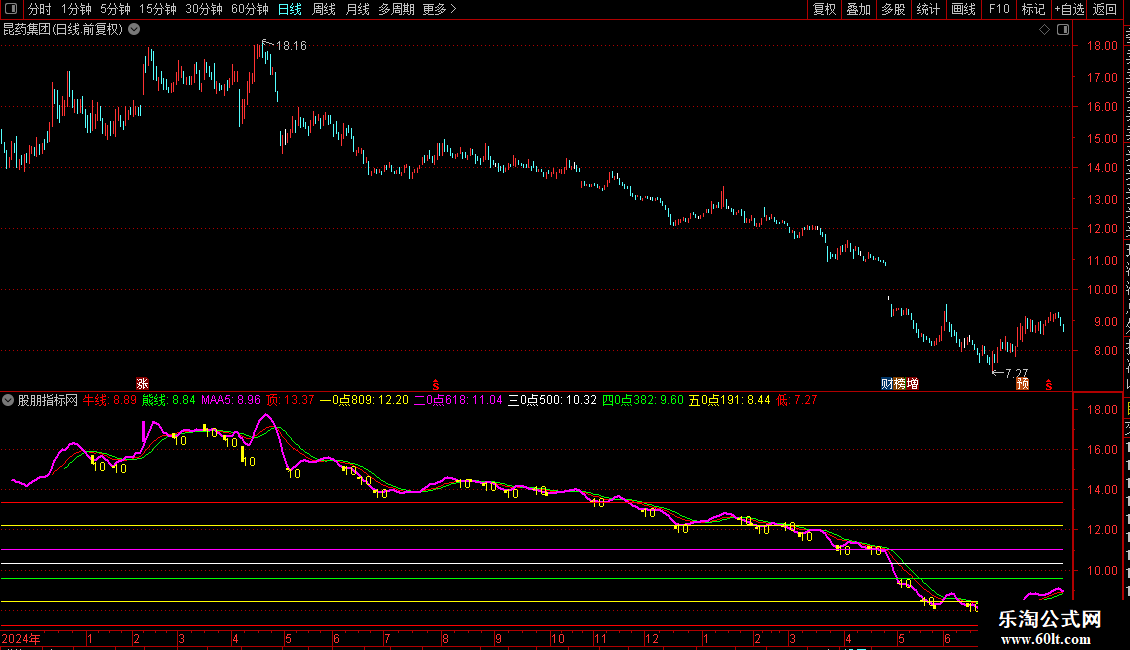The height and width of the screenshot is (650, 1130).
Task: Click the 一0点809: 12.20 value
Action: pos(364,400)
